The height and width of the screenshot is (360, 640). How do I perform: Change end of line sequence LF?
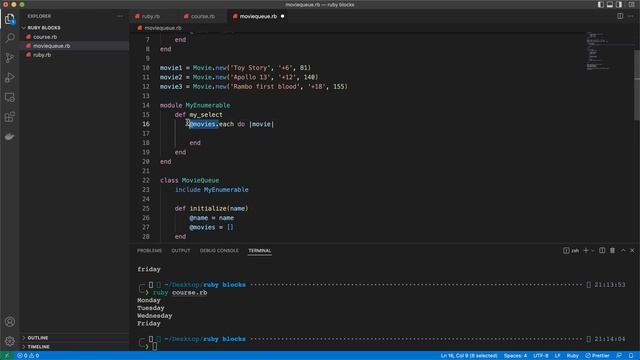pos(557,356)
